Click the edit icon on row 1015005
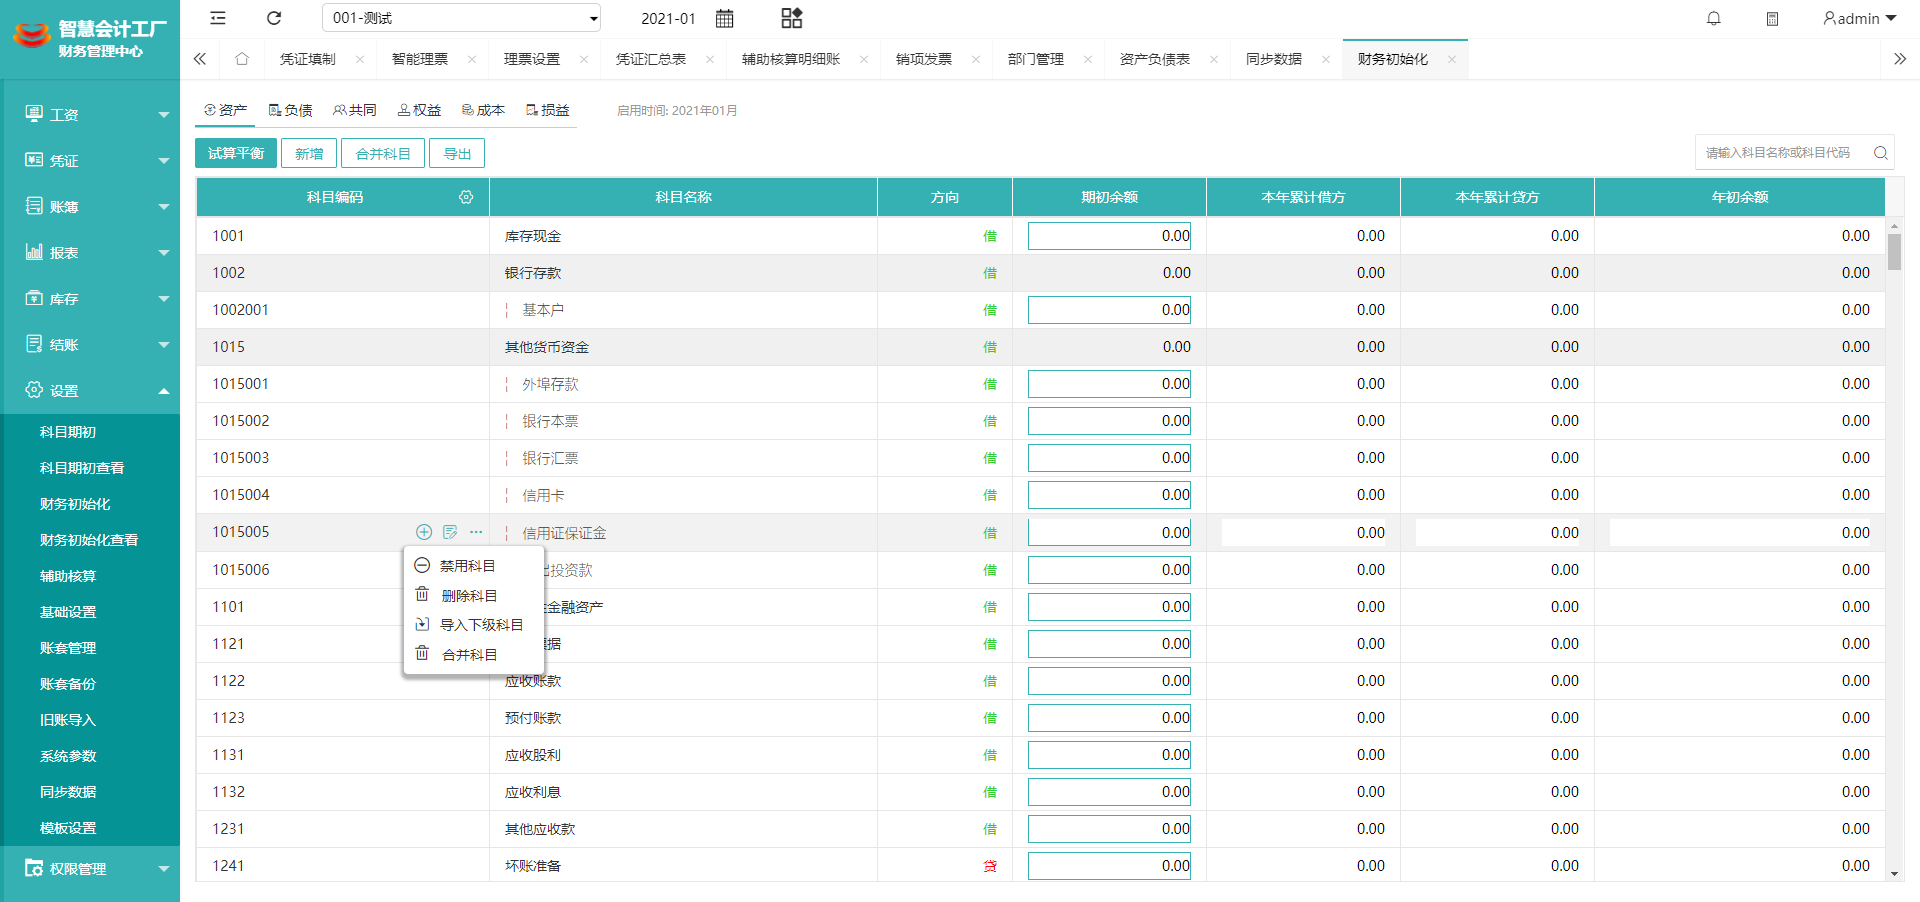The image size is (1920, 902). (450, 532)
